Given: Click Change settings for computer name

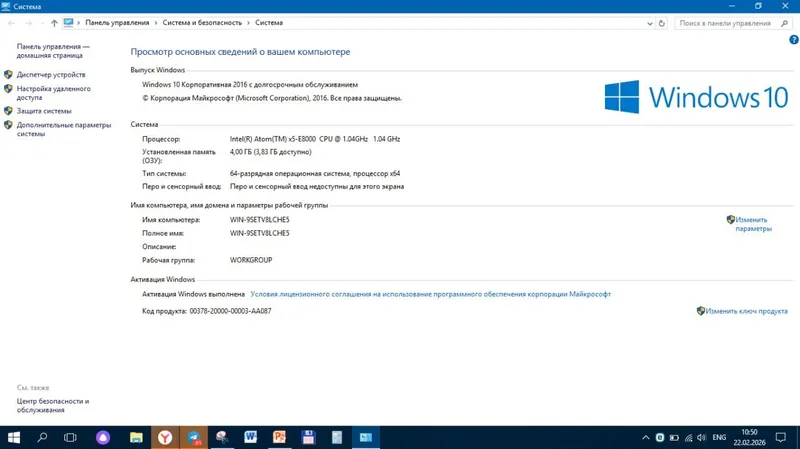Looking at the screenshot, I should [754, 224].
